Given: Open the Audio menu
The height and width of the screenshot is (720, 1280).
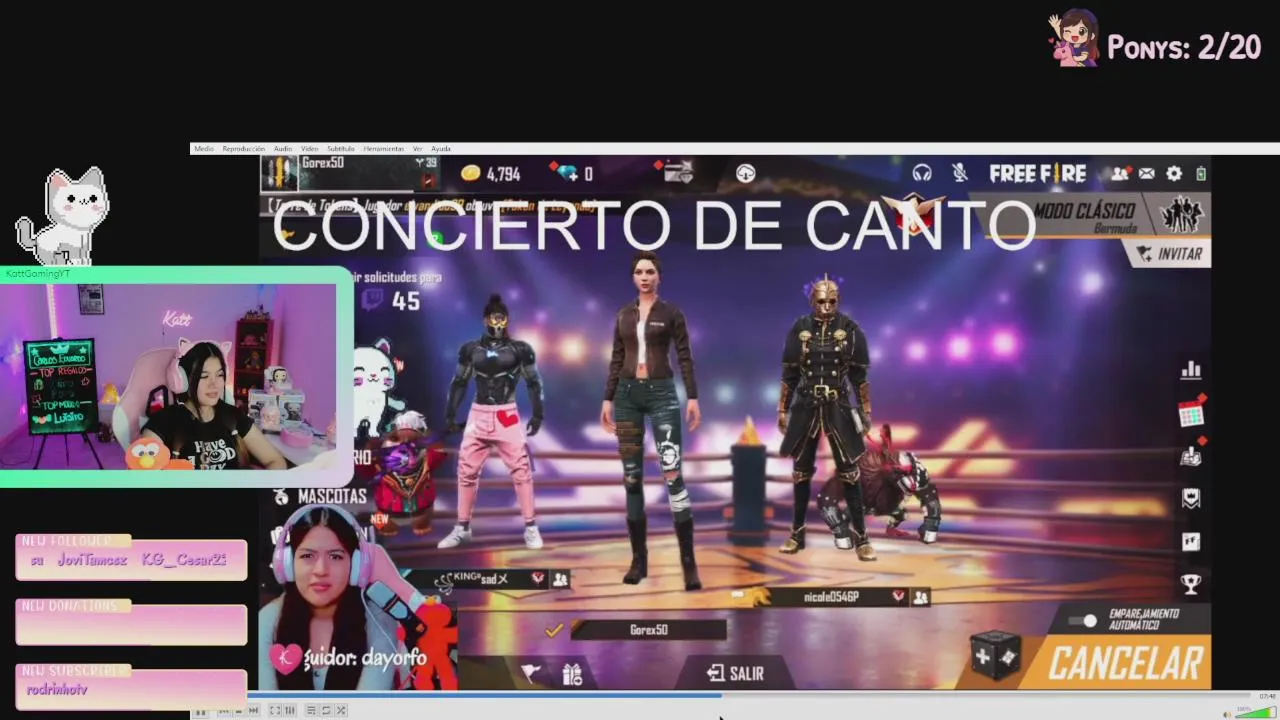Looking at the screenshot, I should click(x=283, y=149).
